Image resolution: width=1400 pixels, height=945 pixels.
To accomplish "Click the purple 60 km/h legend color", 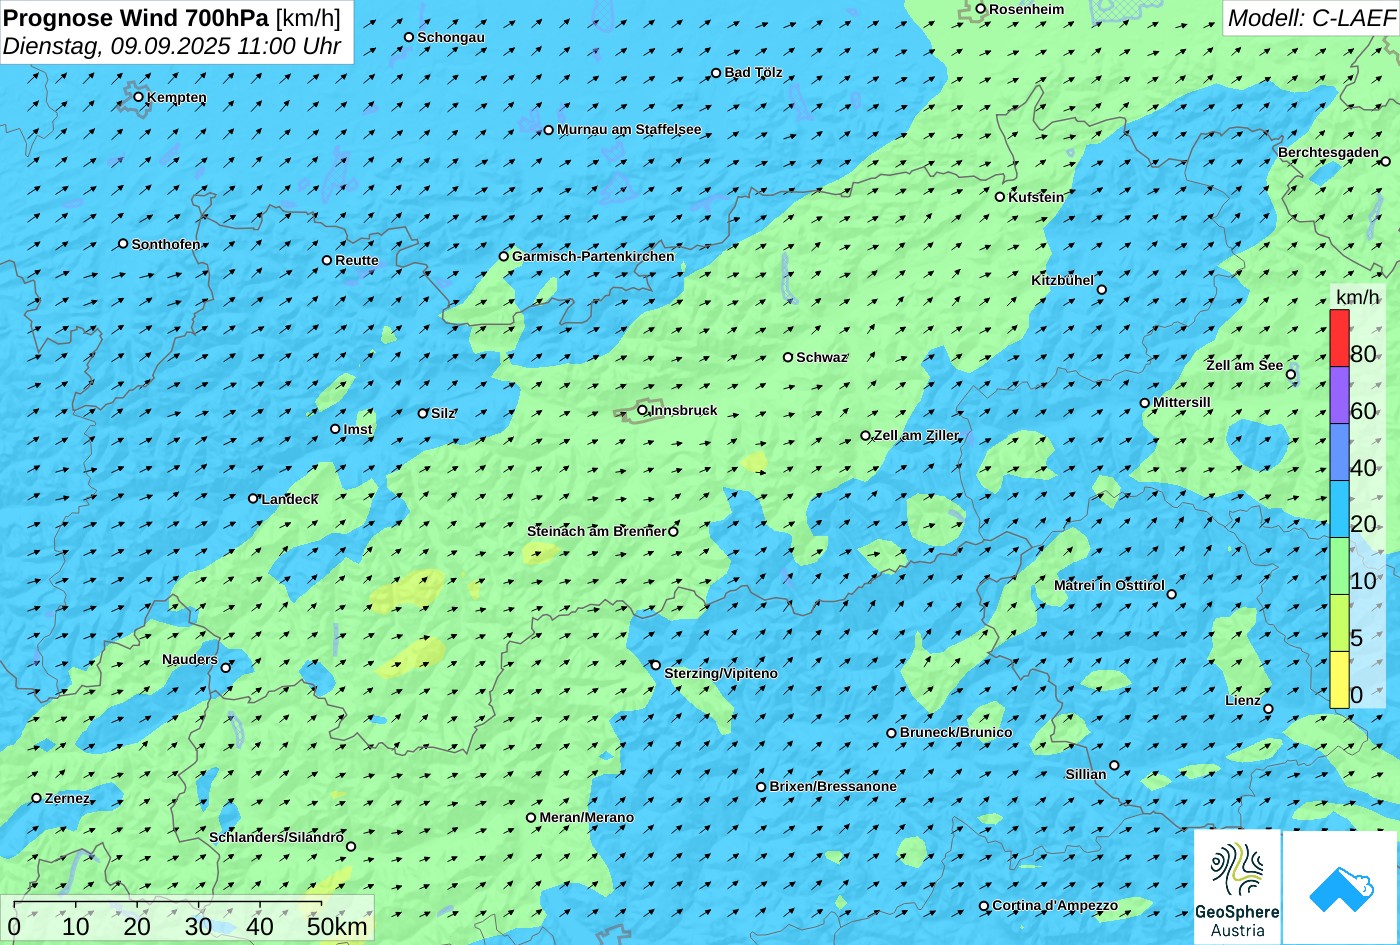I will tap(1339, 395).
